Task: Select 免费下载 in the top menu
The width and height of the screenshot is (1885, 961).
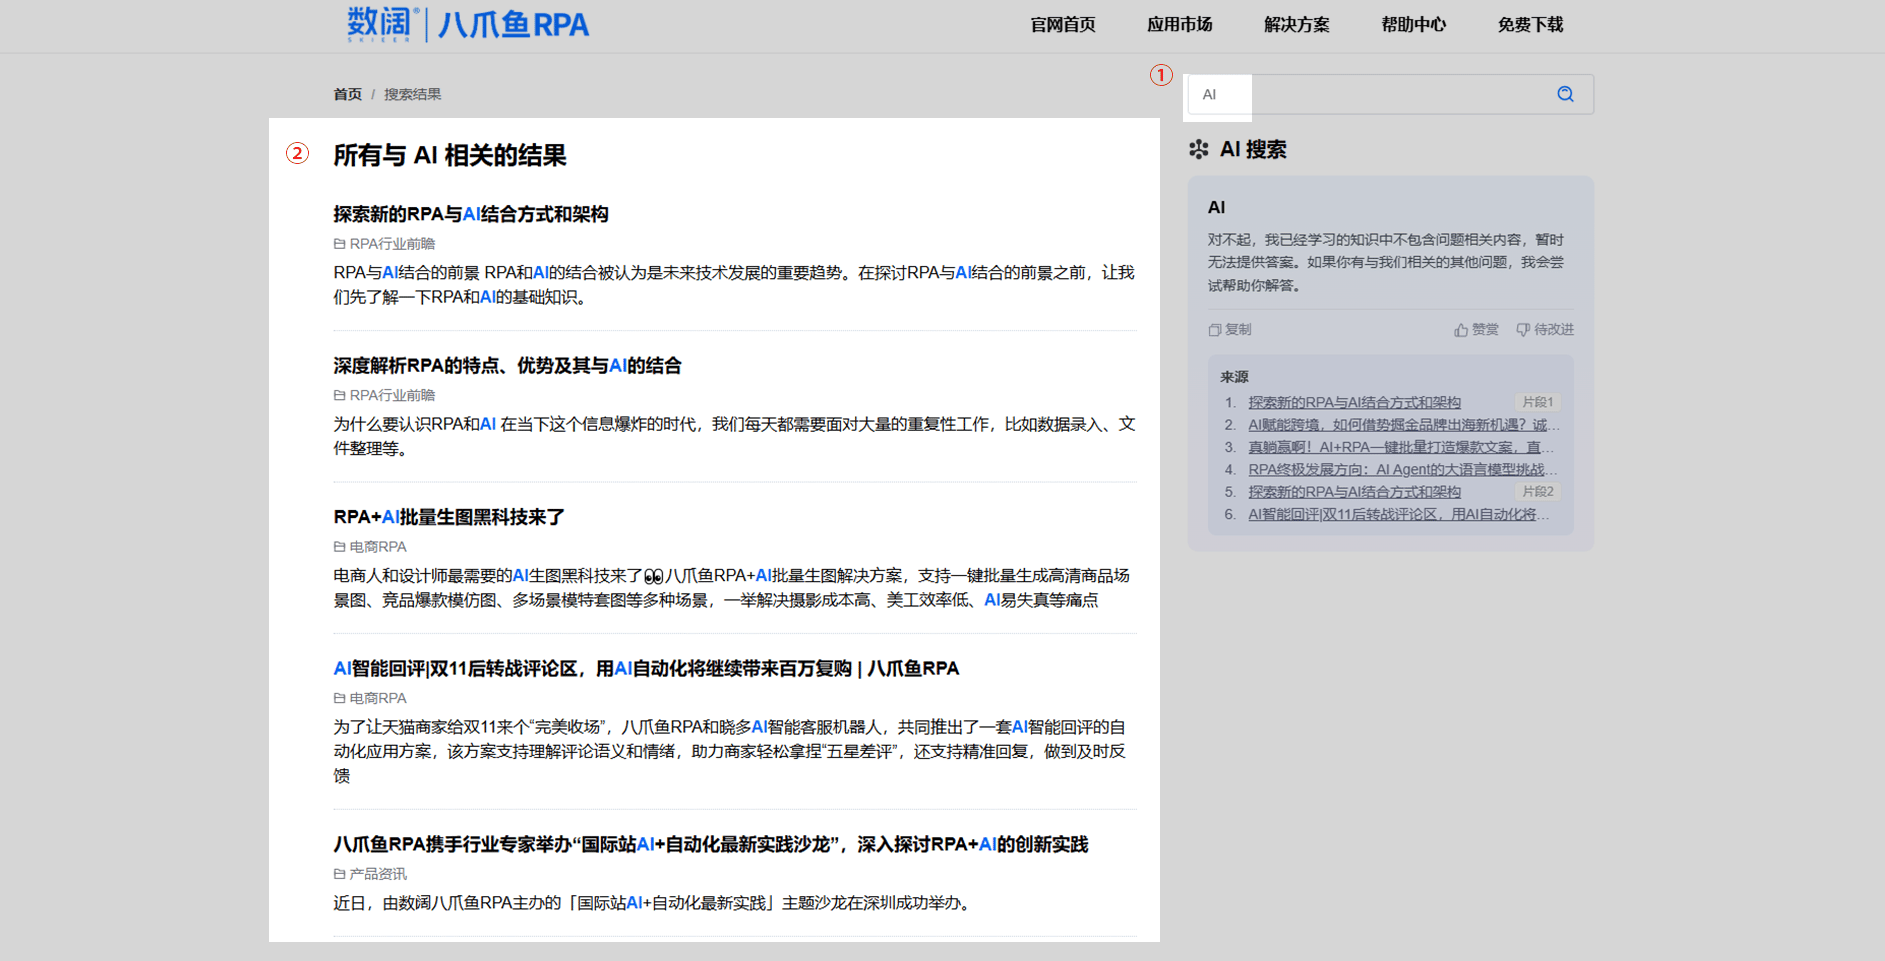Action: [x=1531, y=25]
